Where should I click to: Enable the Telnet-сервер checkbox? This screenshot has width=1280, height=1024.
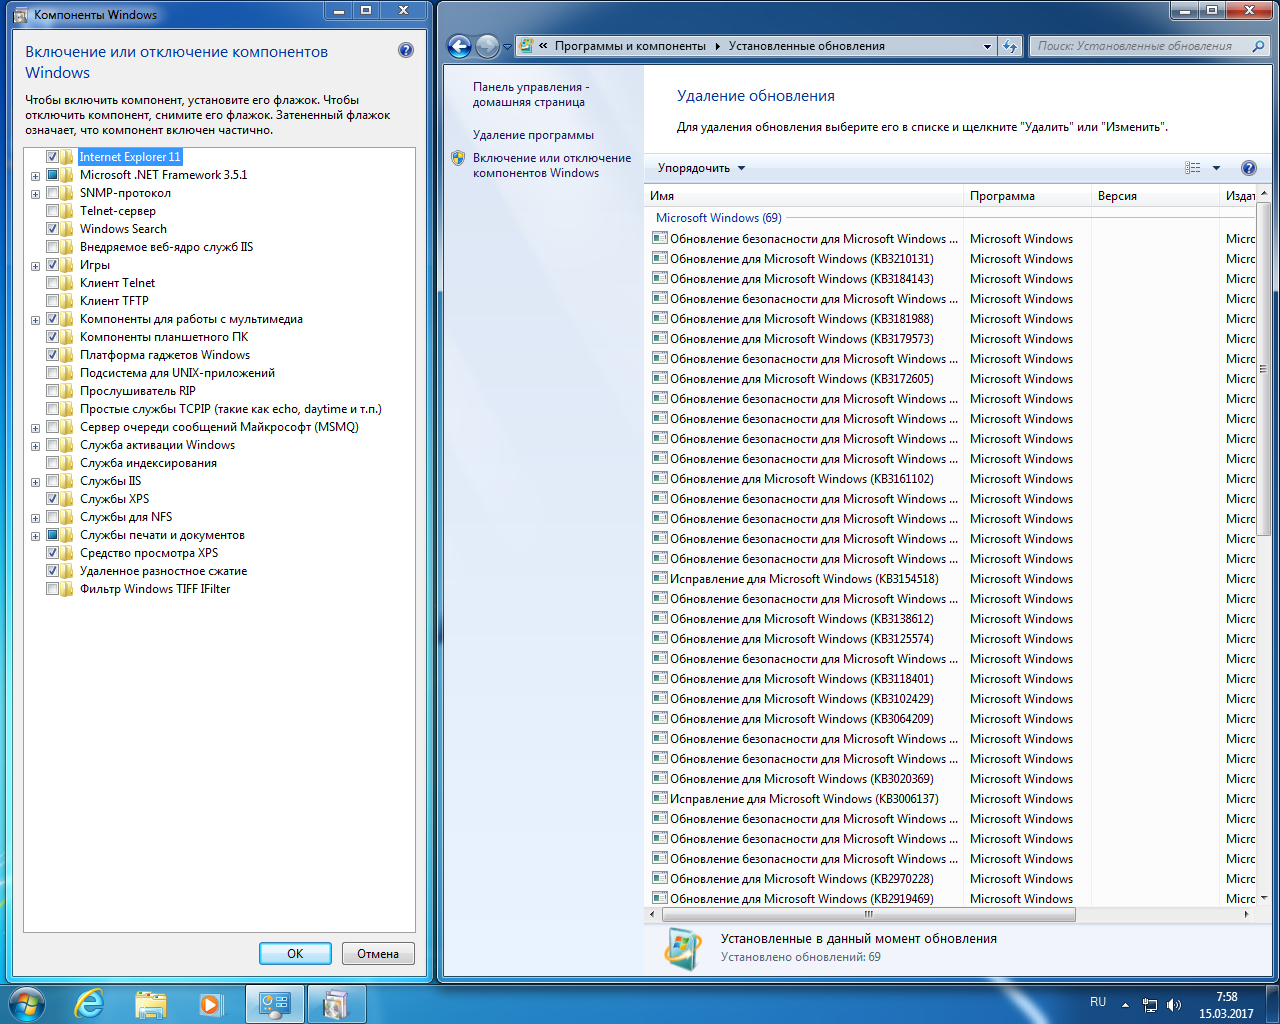pyautogui.click(x=52, y=211)
